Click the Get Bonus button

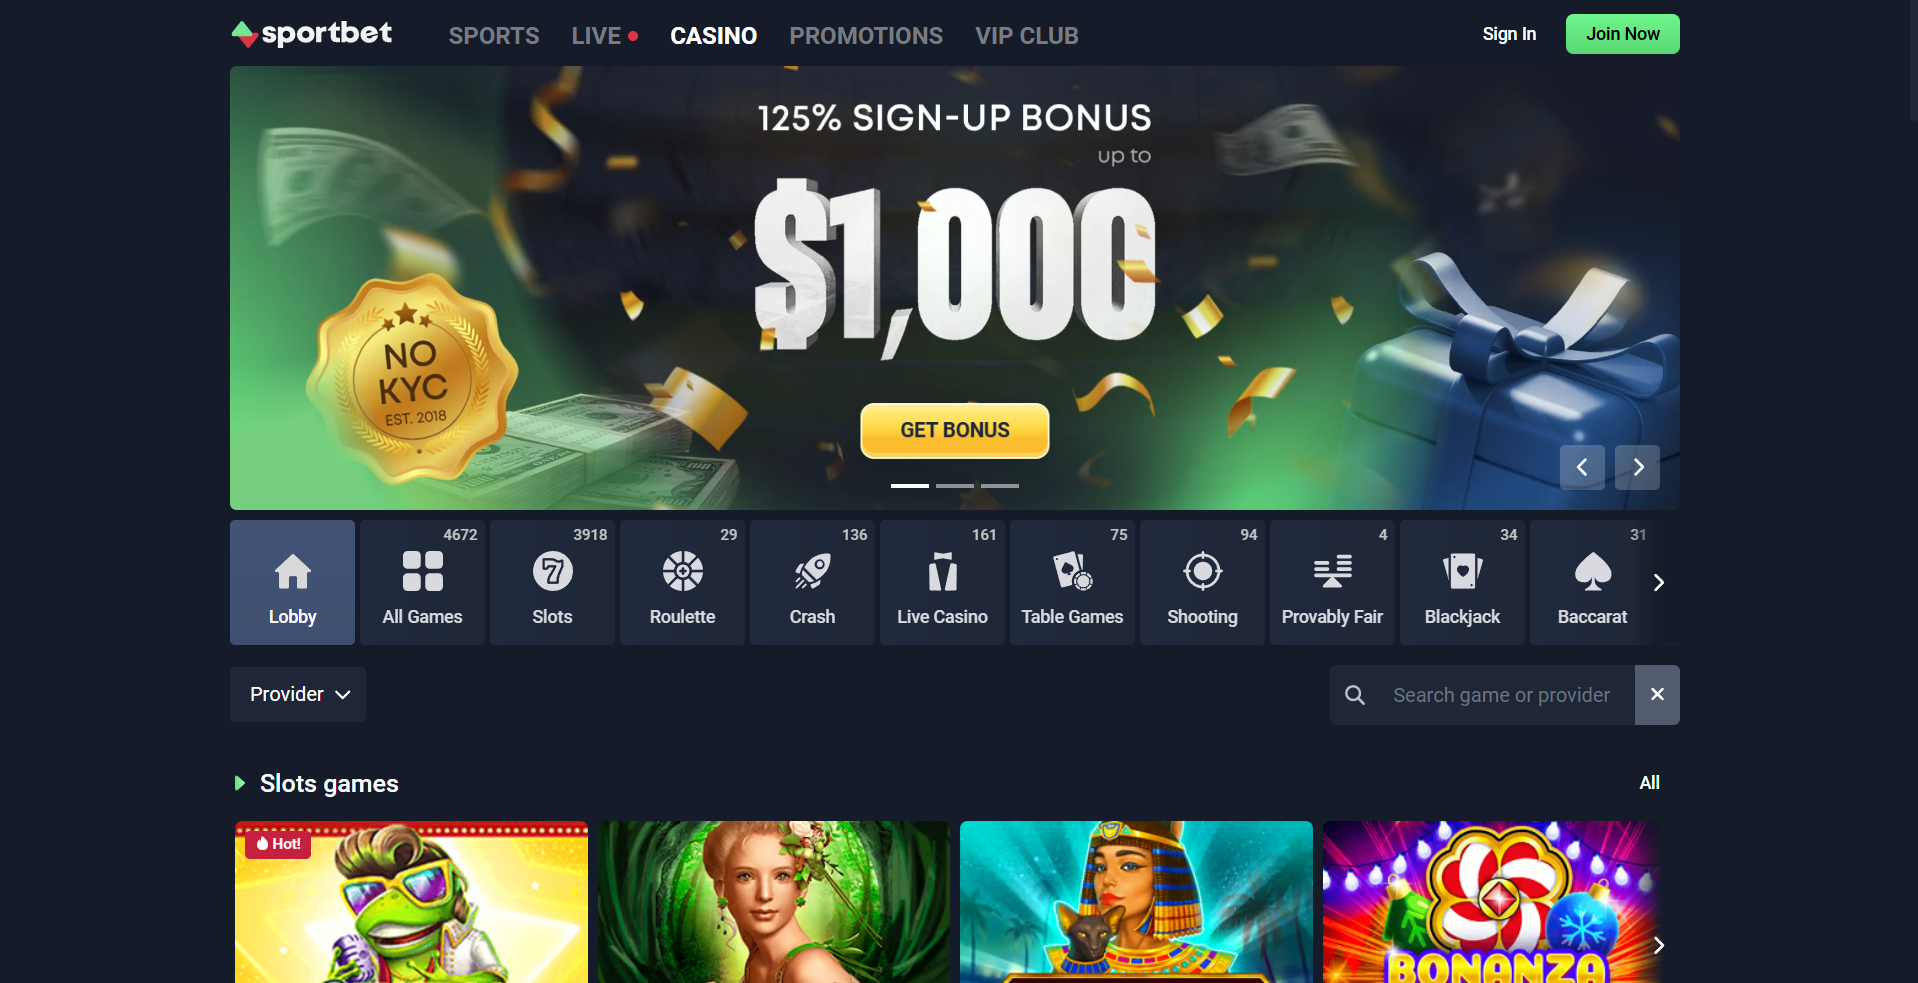(x=955, y=430)
